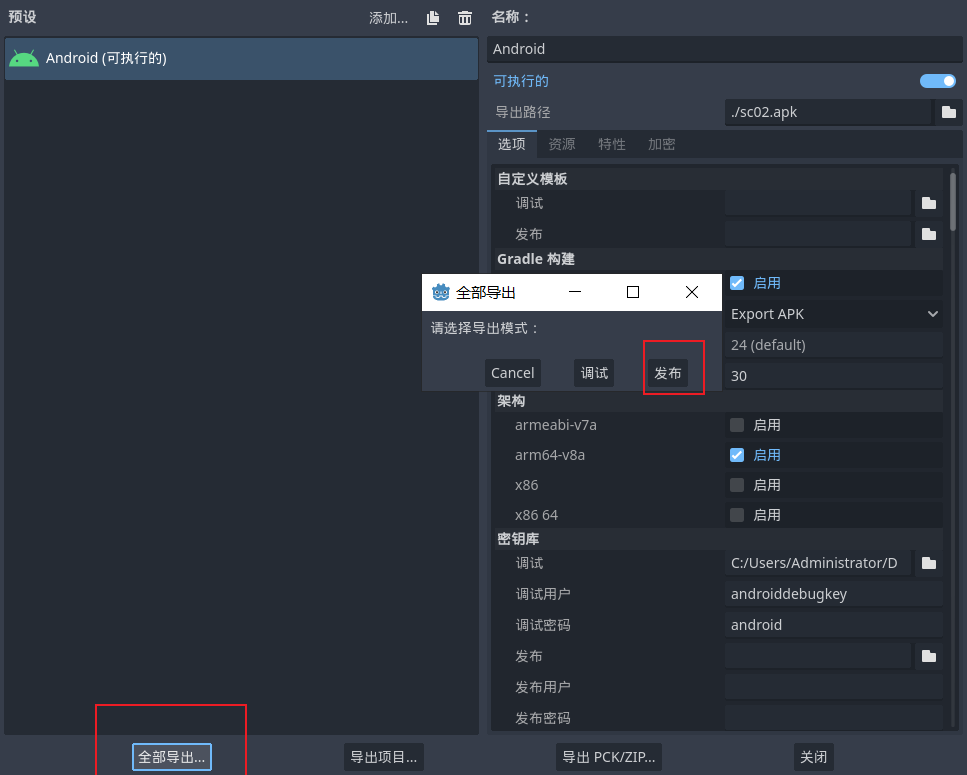This screenshot has height=775, width=967.
Task: Switch to the 选项 tab
Action: click(x=512, y=144)
